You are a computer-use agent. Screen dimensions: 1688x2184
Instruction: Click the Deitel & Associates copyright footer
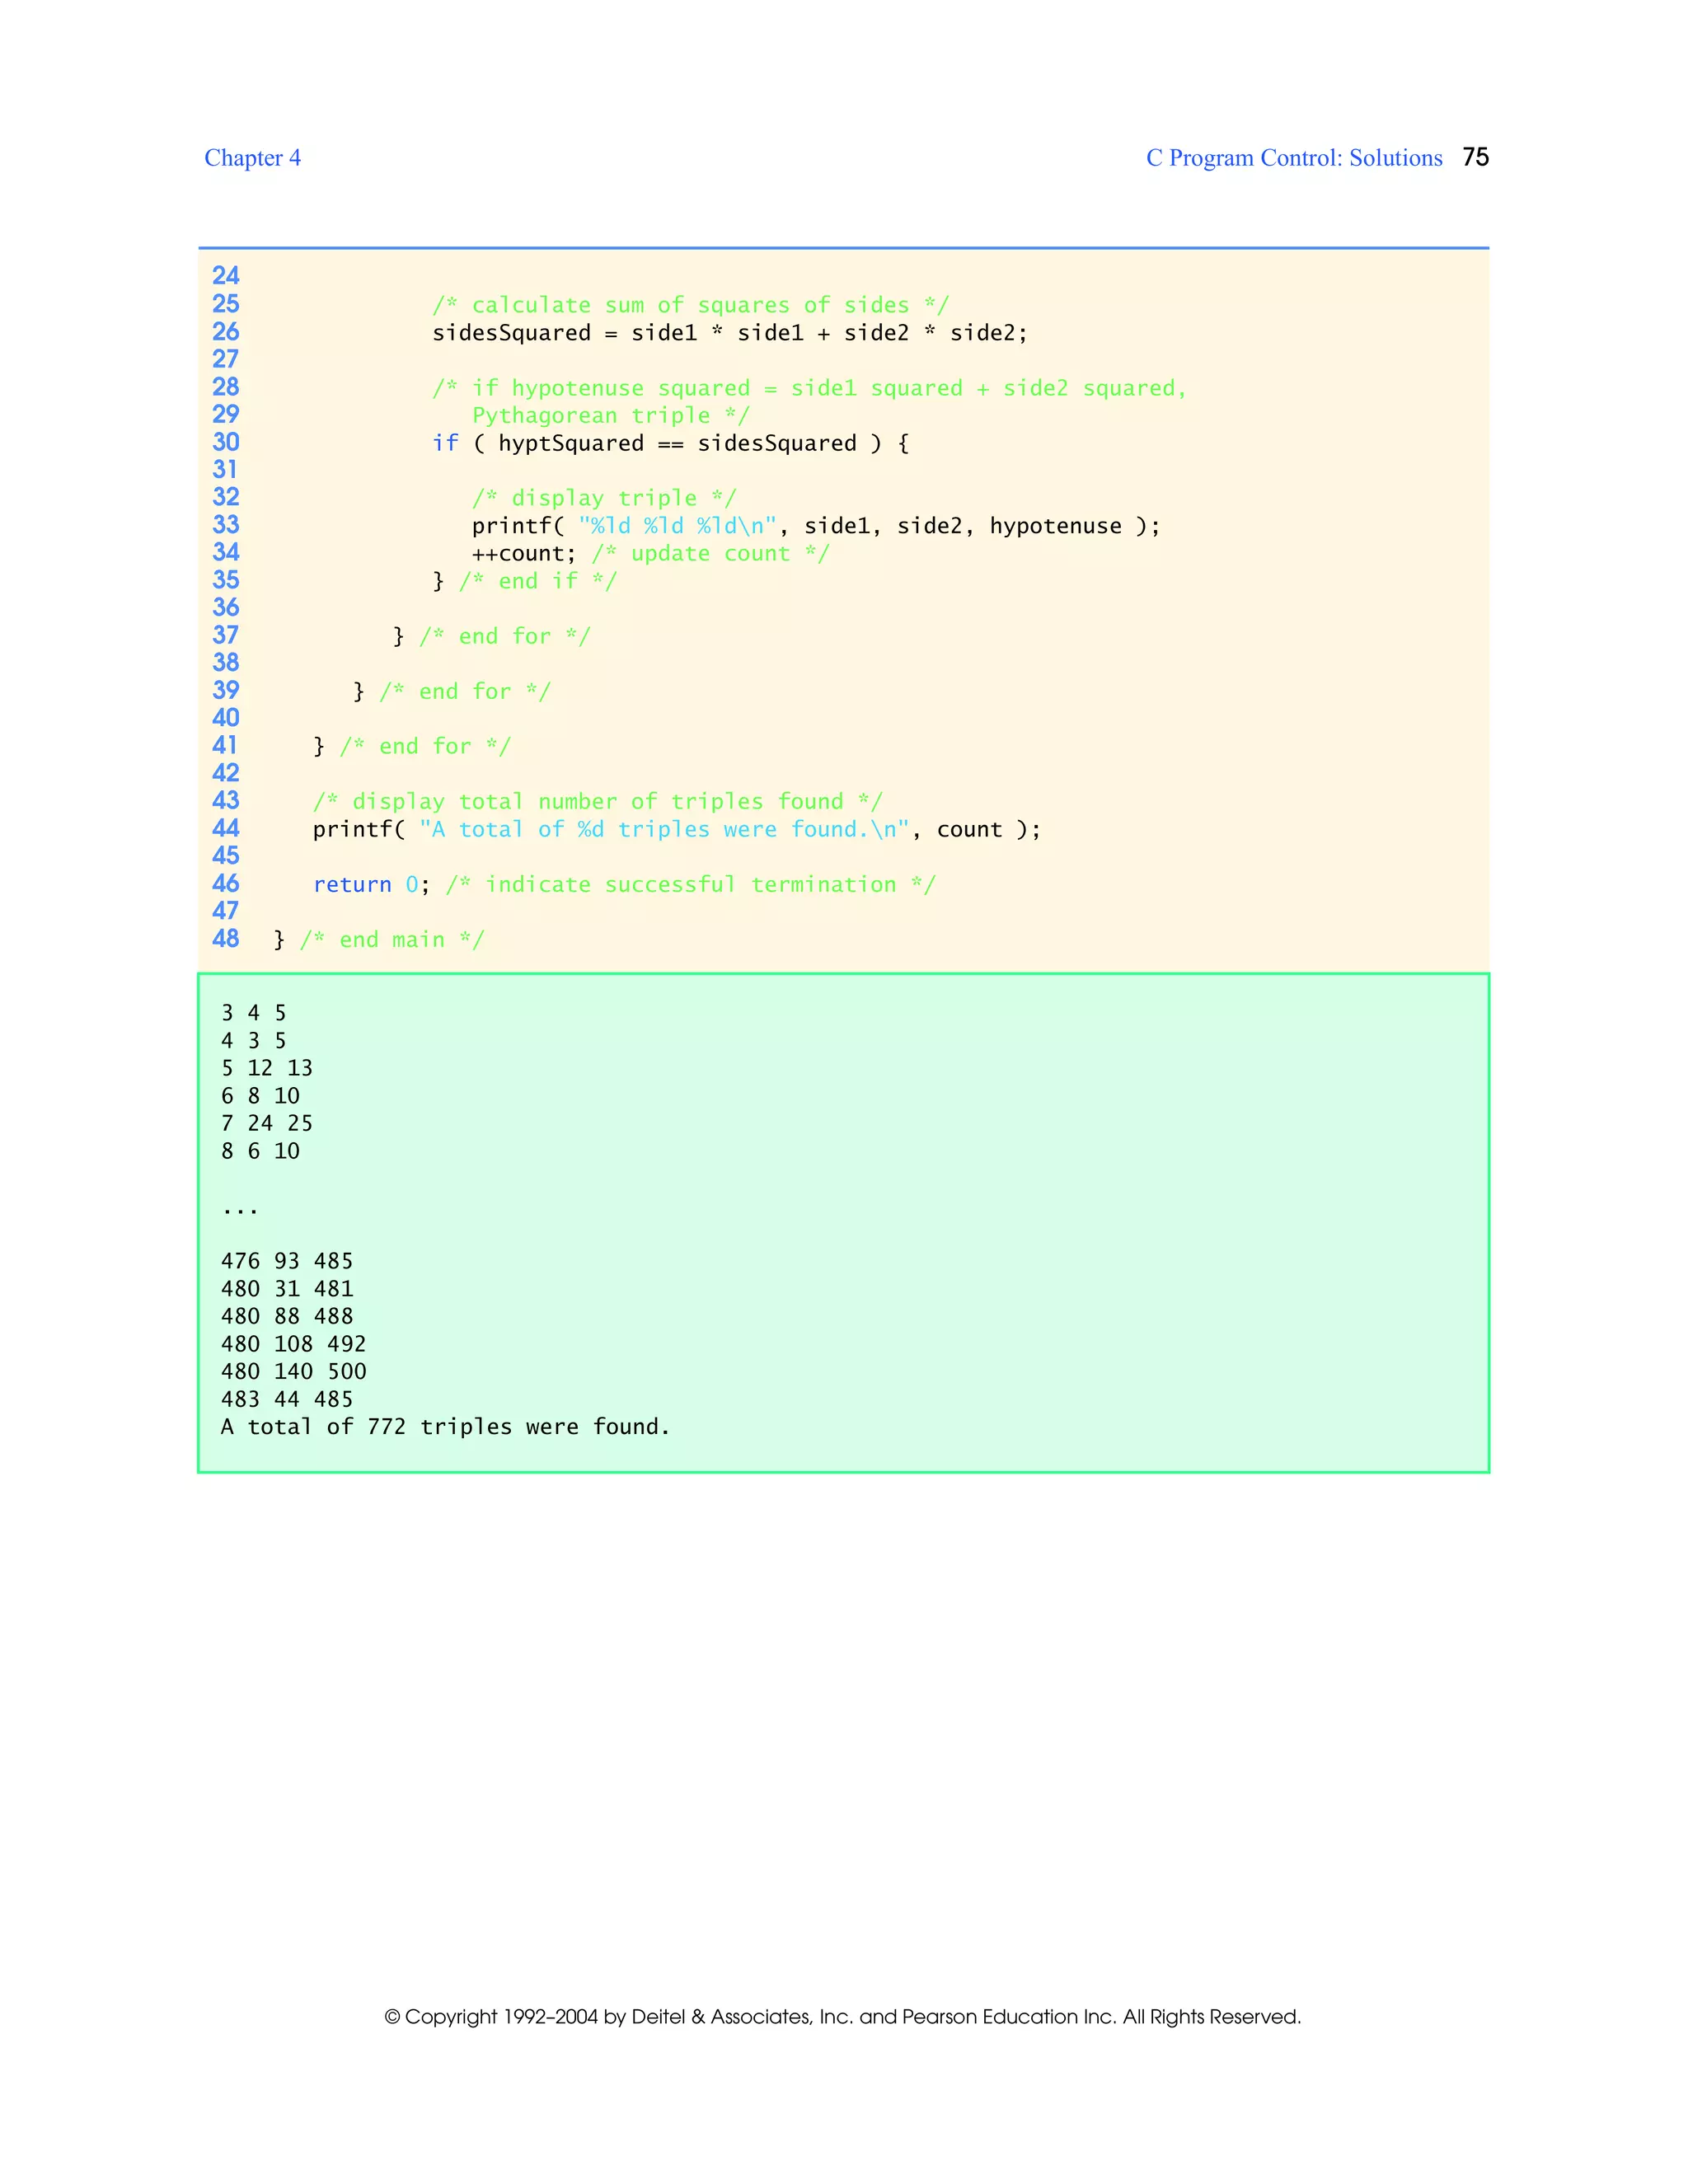click(x=843, y=2016)
